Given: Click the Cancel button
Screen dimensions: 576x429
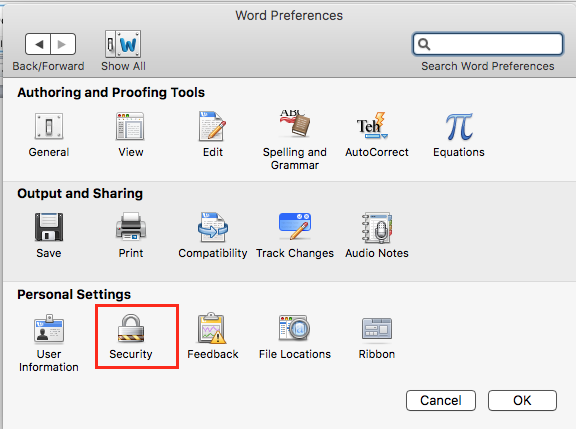Looking at the screenshot, I should [441, 400].
